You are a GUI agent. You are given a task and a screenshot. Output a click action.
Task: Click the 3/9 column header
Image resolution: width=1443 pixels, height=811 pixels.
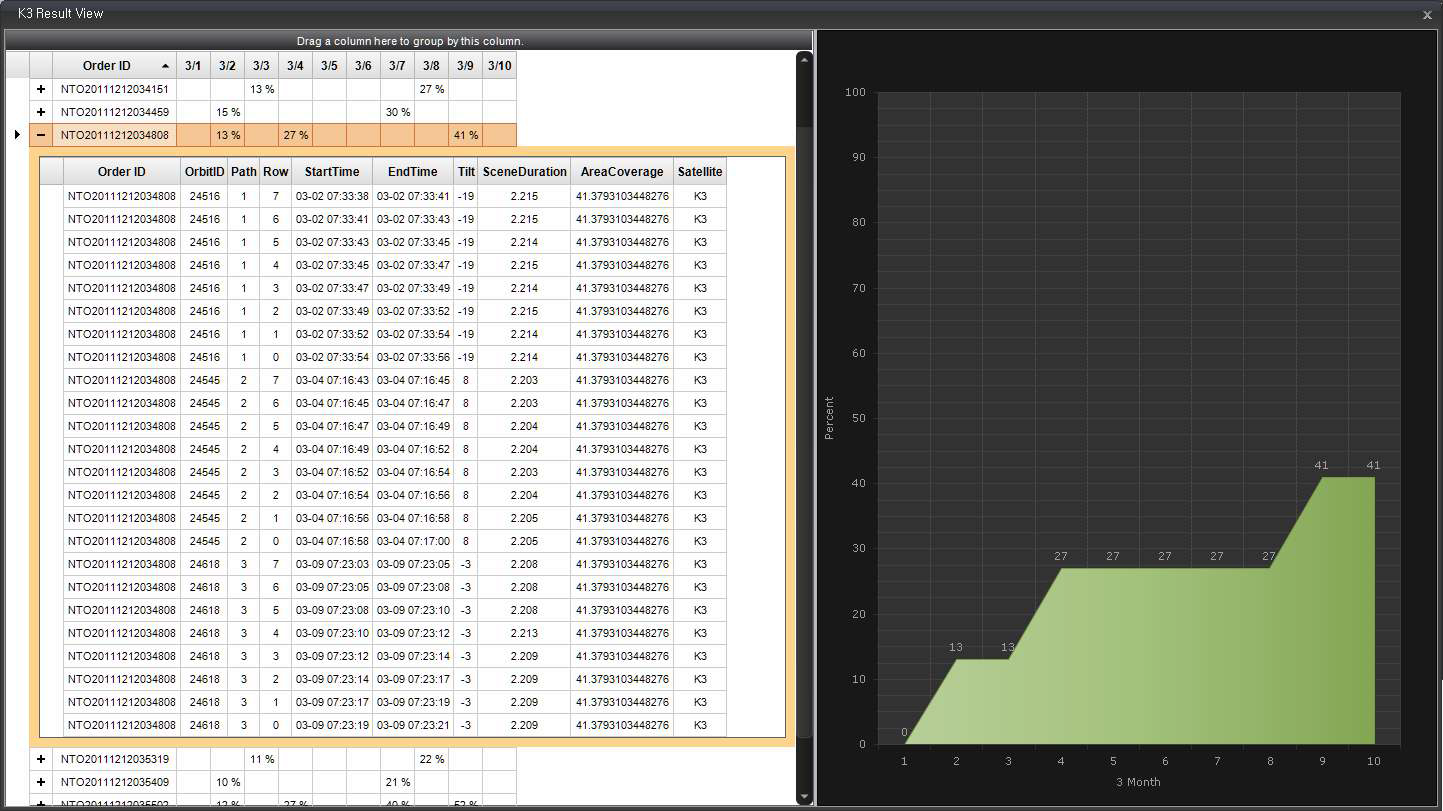[466, 66]
